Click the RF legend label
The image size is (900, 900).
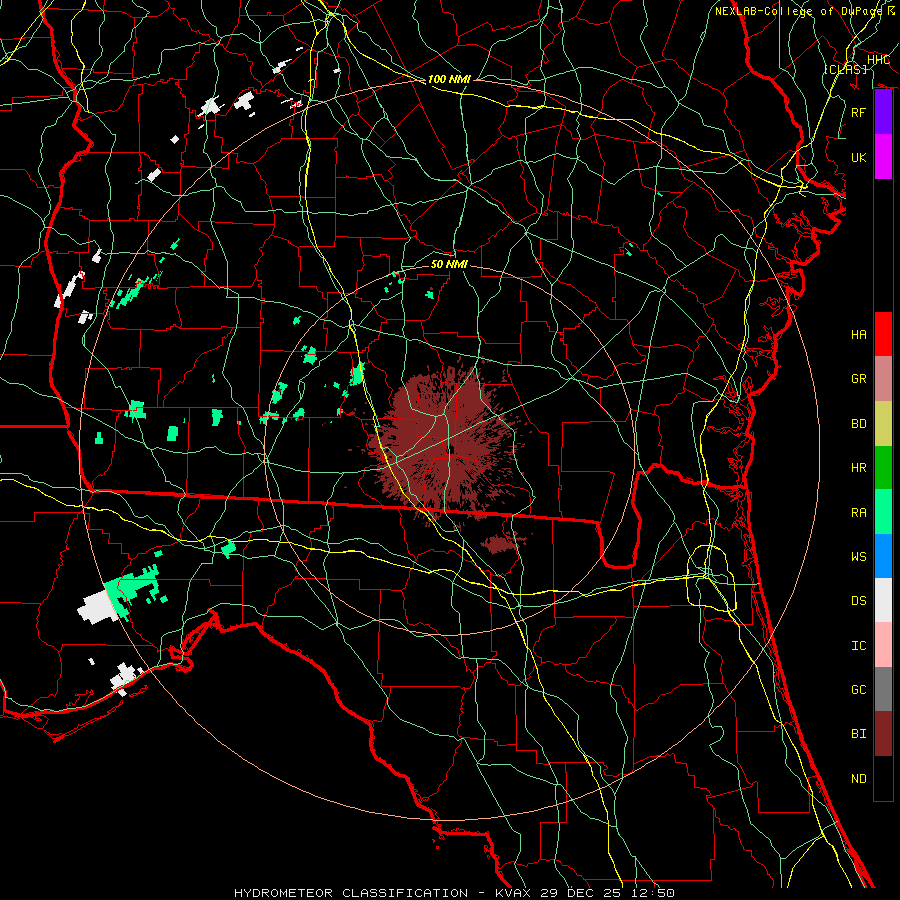click(x=858, y=112)
